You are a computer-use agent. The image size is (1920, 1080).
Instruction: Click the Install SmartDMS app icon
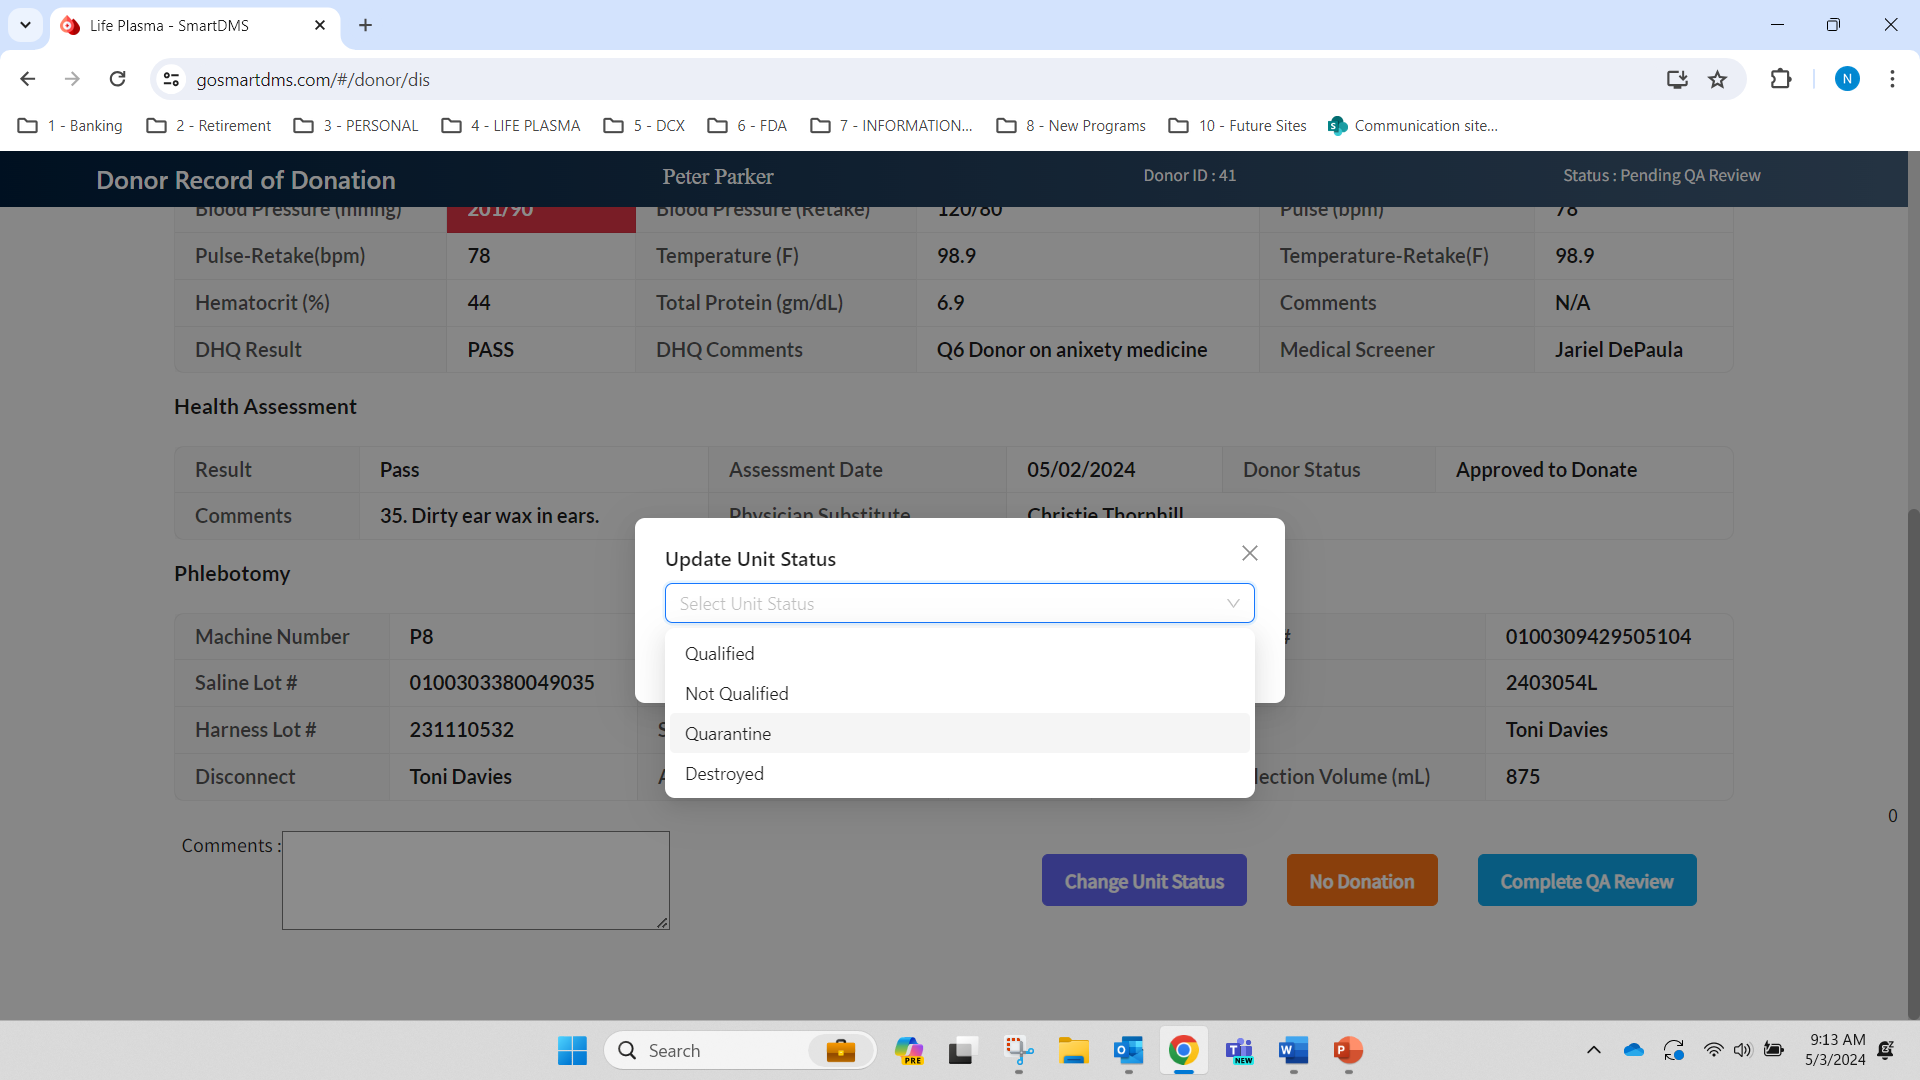1678,79
